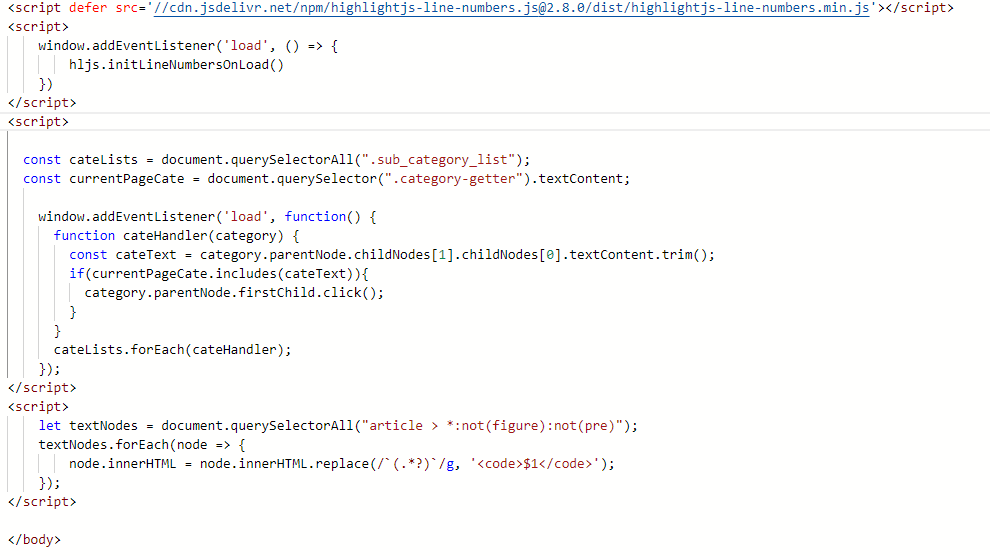
Task: Click the last closing '</script>' tag above </body>
Action: pos(42,502)
